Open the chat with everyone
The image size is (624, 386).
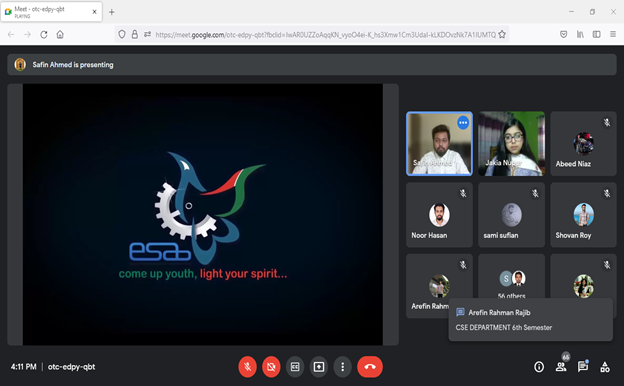[583, 367]
